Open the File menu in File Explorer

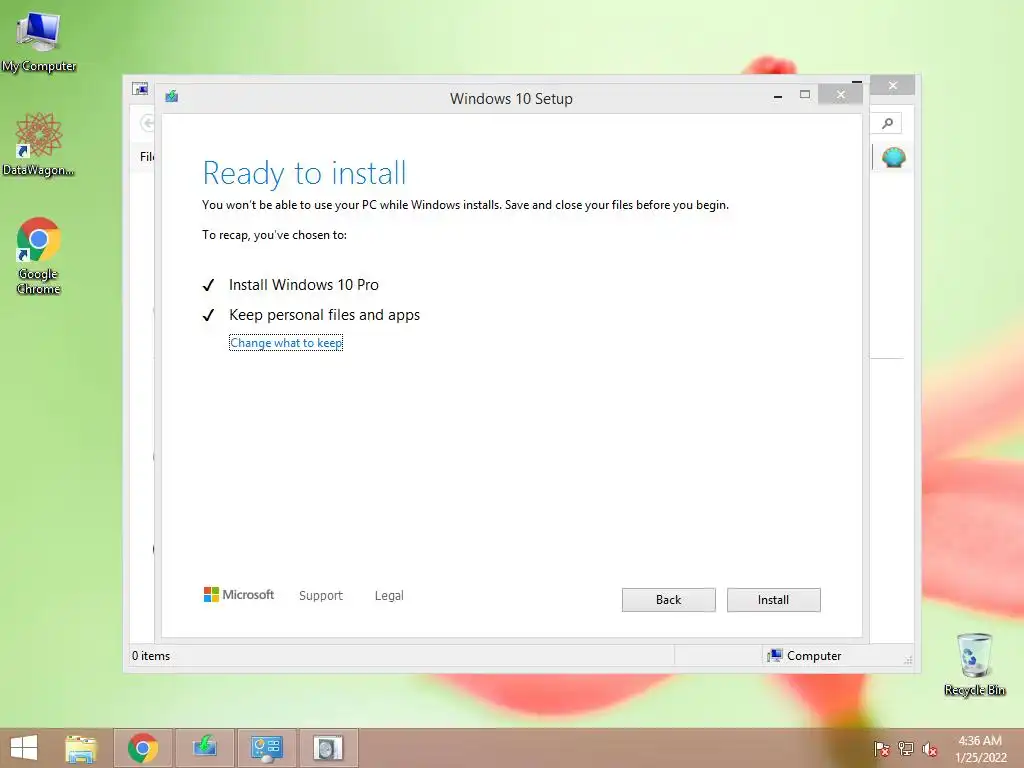point(147,157)
